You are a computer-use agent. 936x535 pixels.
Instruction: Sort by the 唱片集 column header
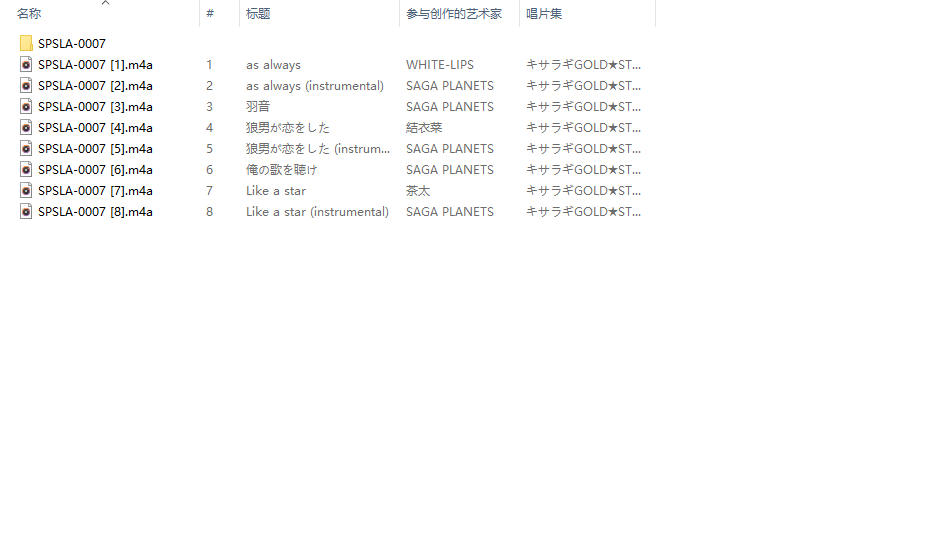544,14
